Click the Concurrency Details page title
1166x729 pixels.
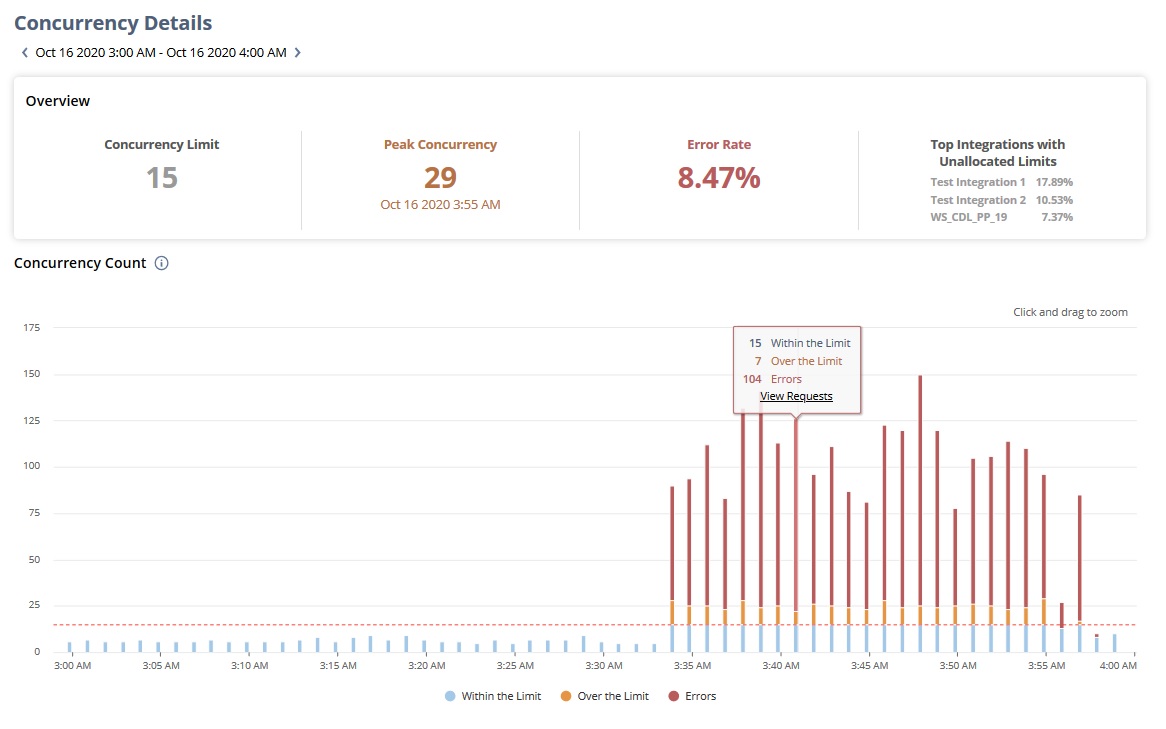point(113,23)
